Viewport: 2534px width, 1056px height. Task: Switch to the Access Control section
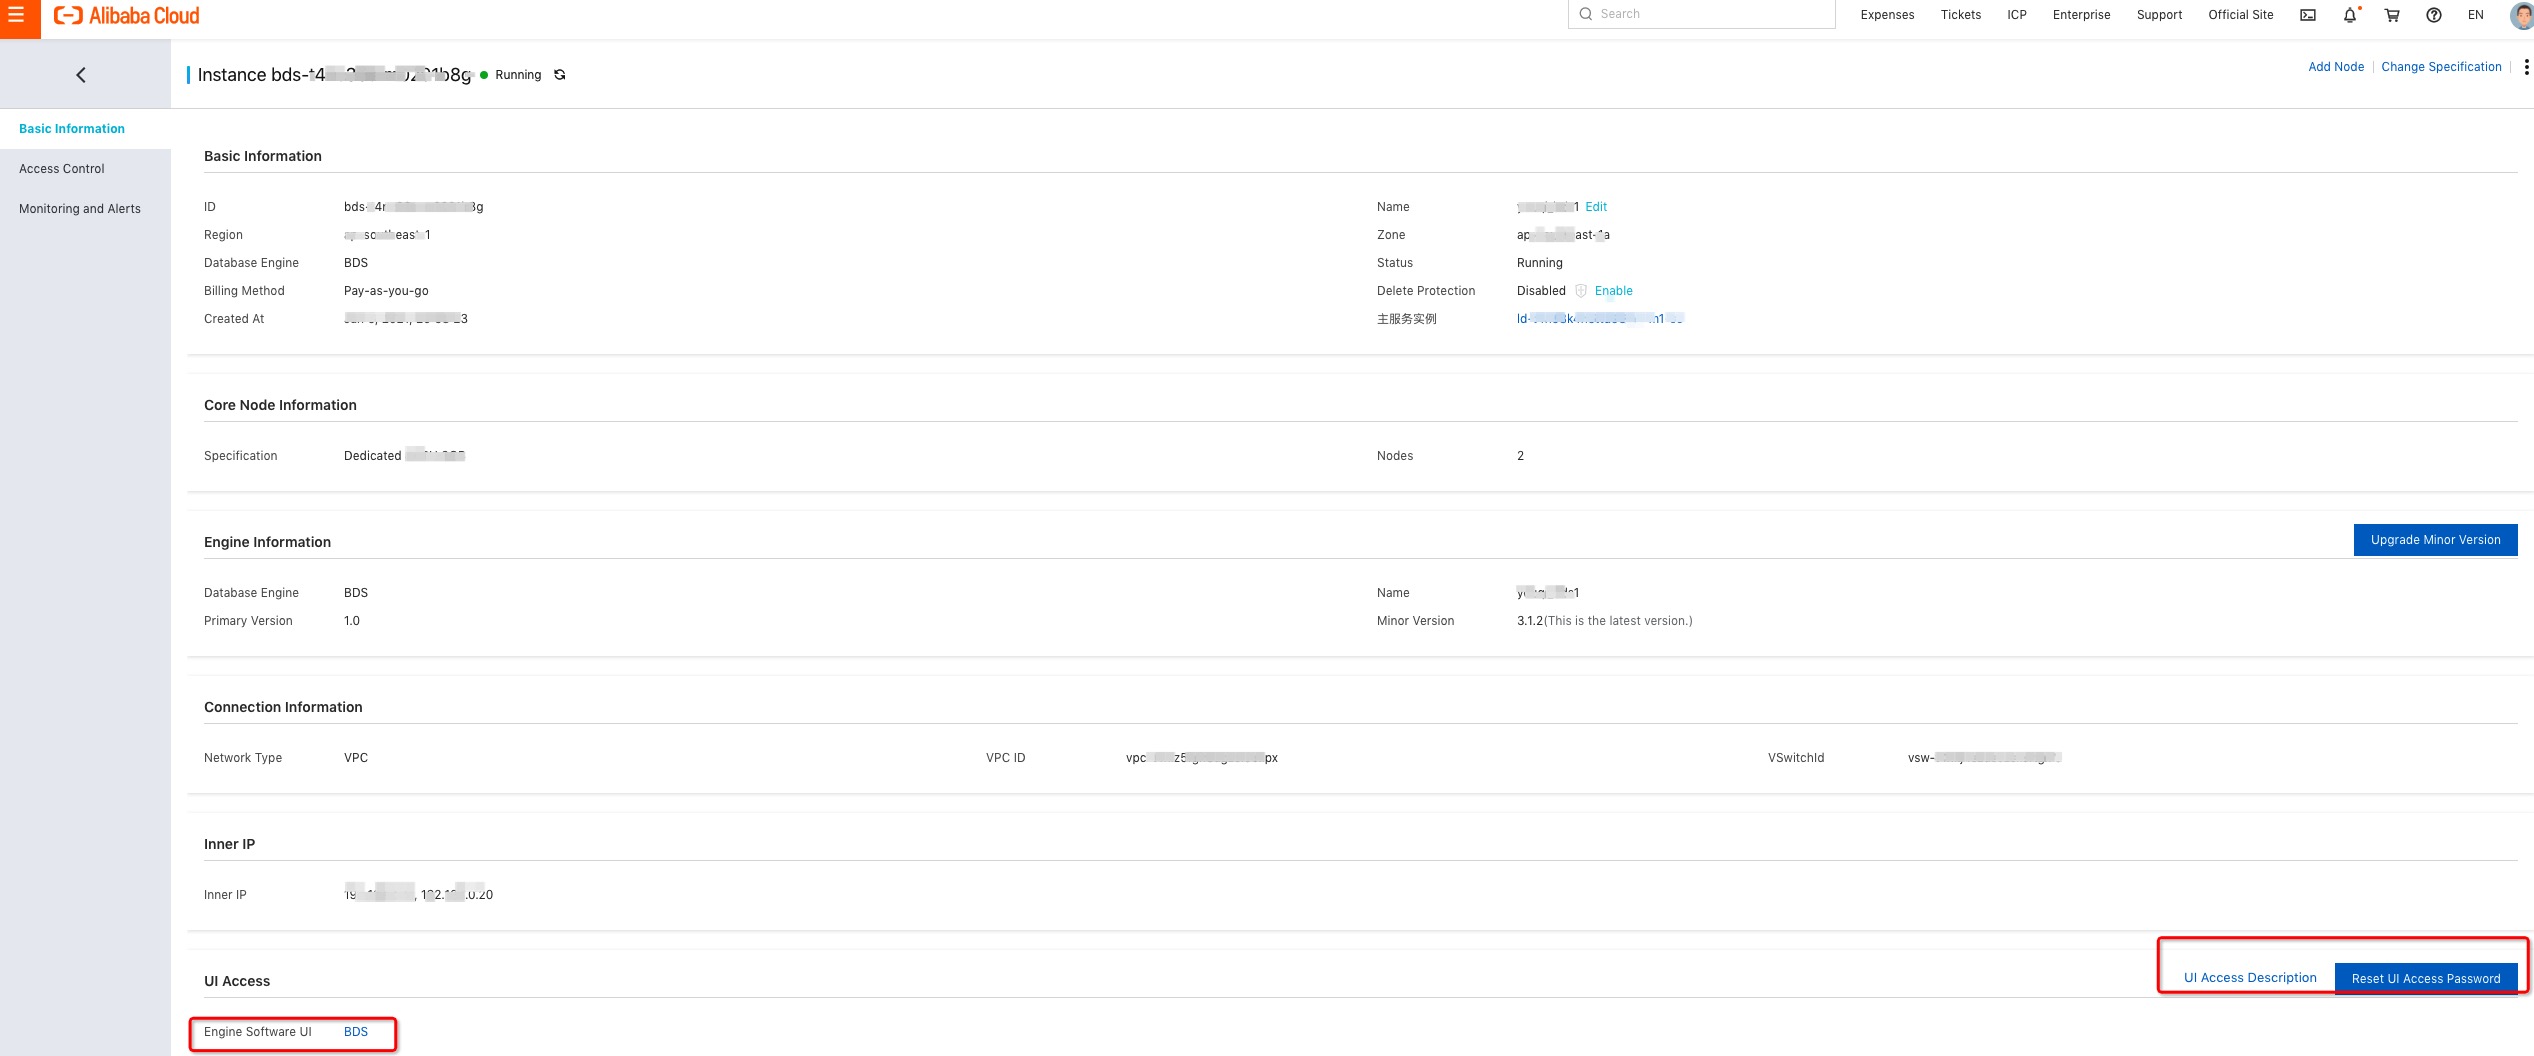62,168
